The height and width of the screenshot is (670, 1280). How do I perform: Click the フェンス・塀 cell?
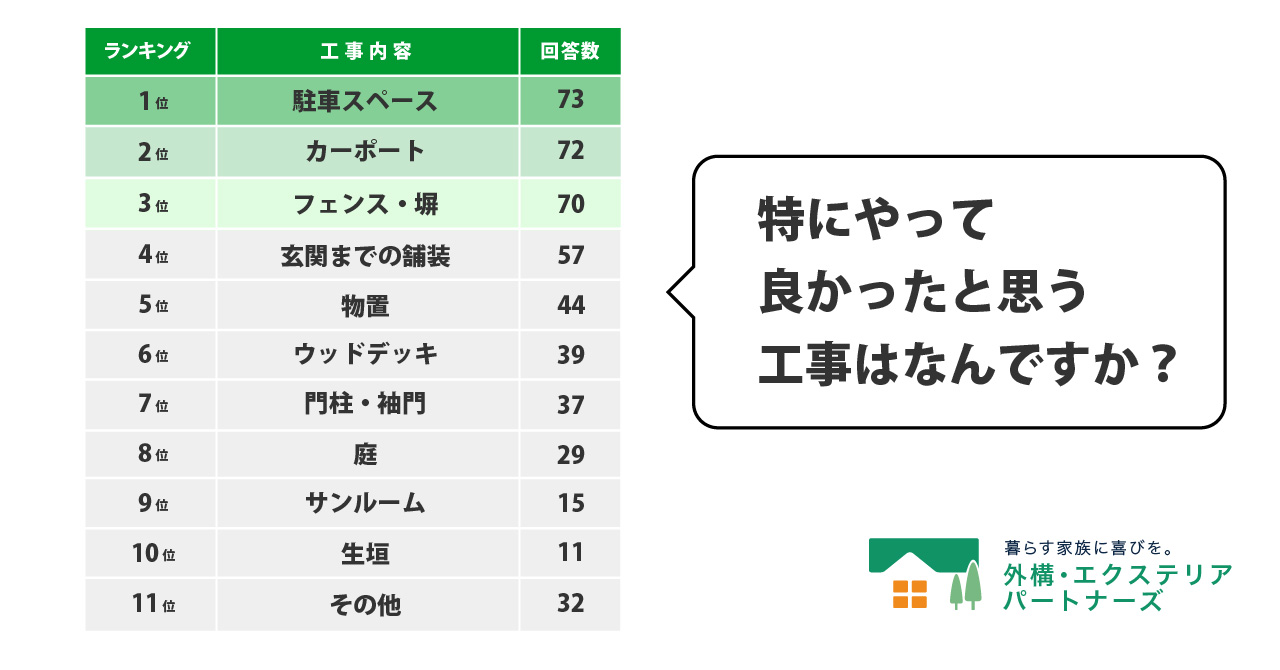[367, 204]
